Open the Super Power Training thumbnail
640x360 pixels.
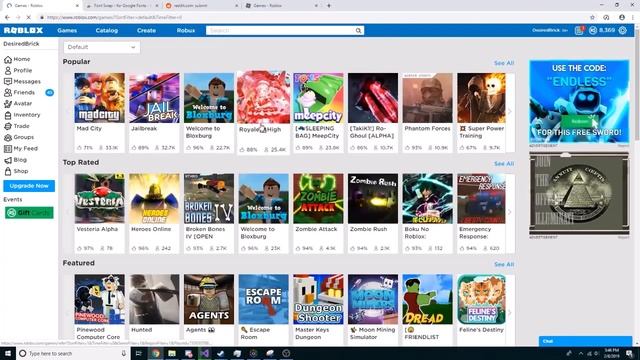482,98
